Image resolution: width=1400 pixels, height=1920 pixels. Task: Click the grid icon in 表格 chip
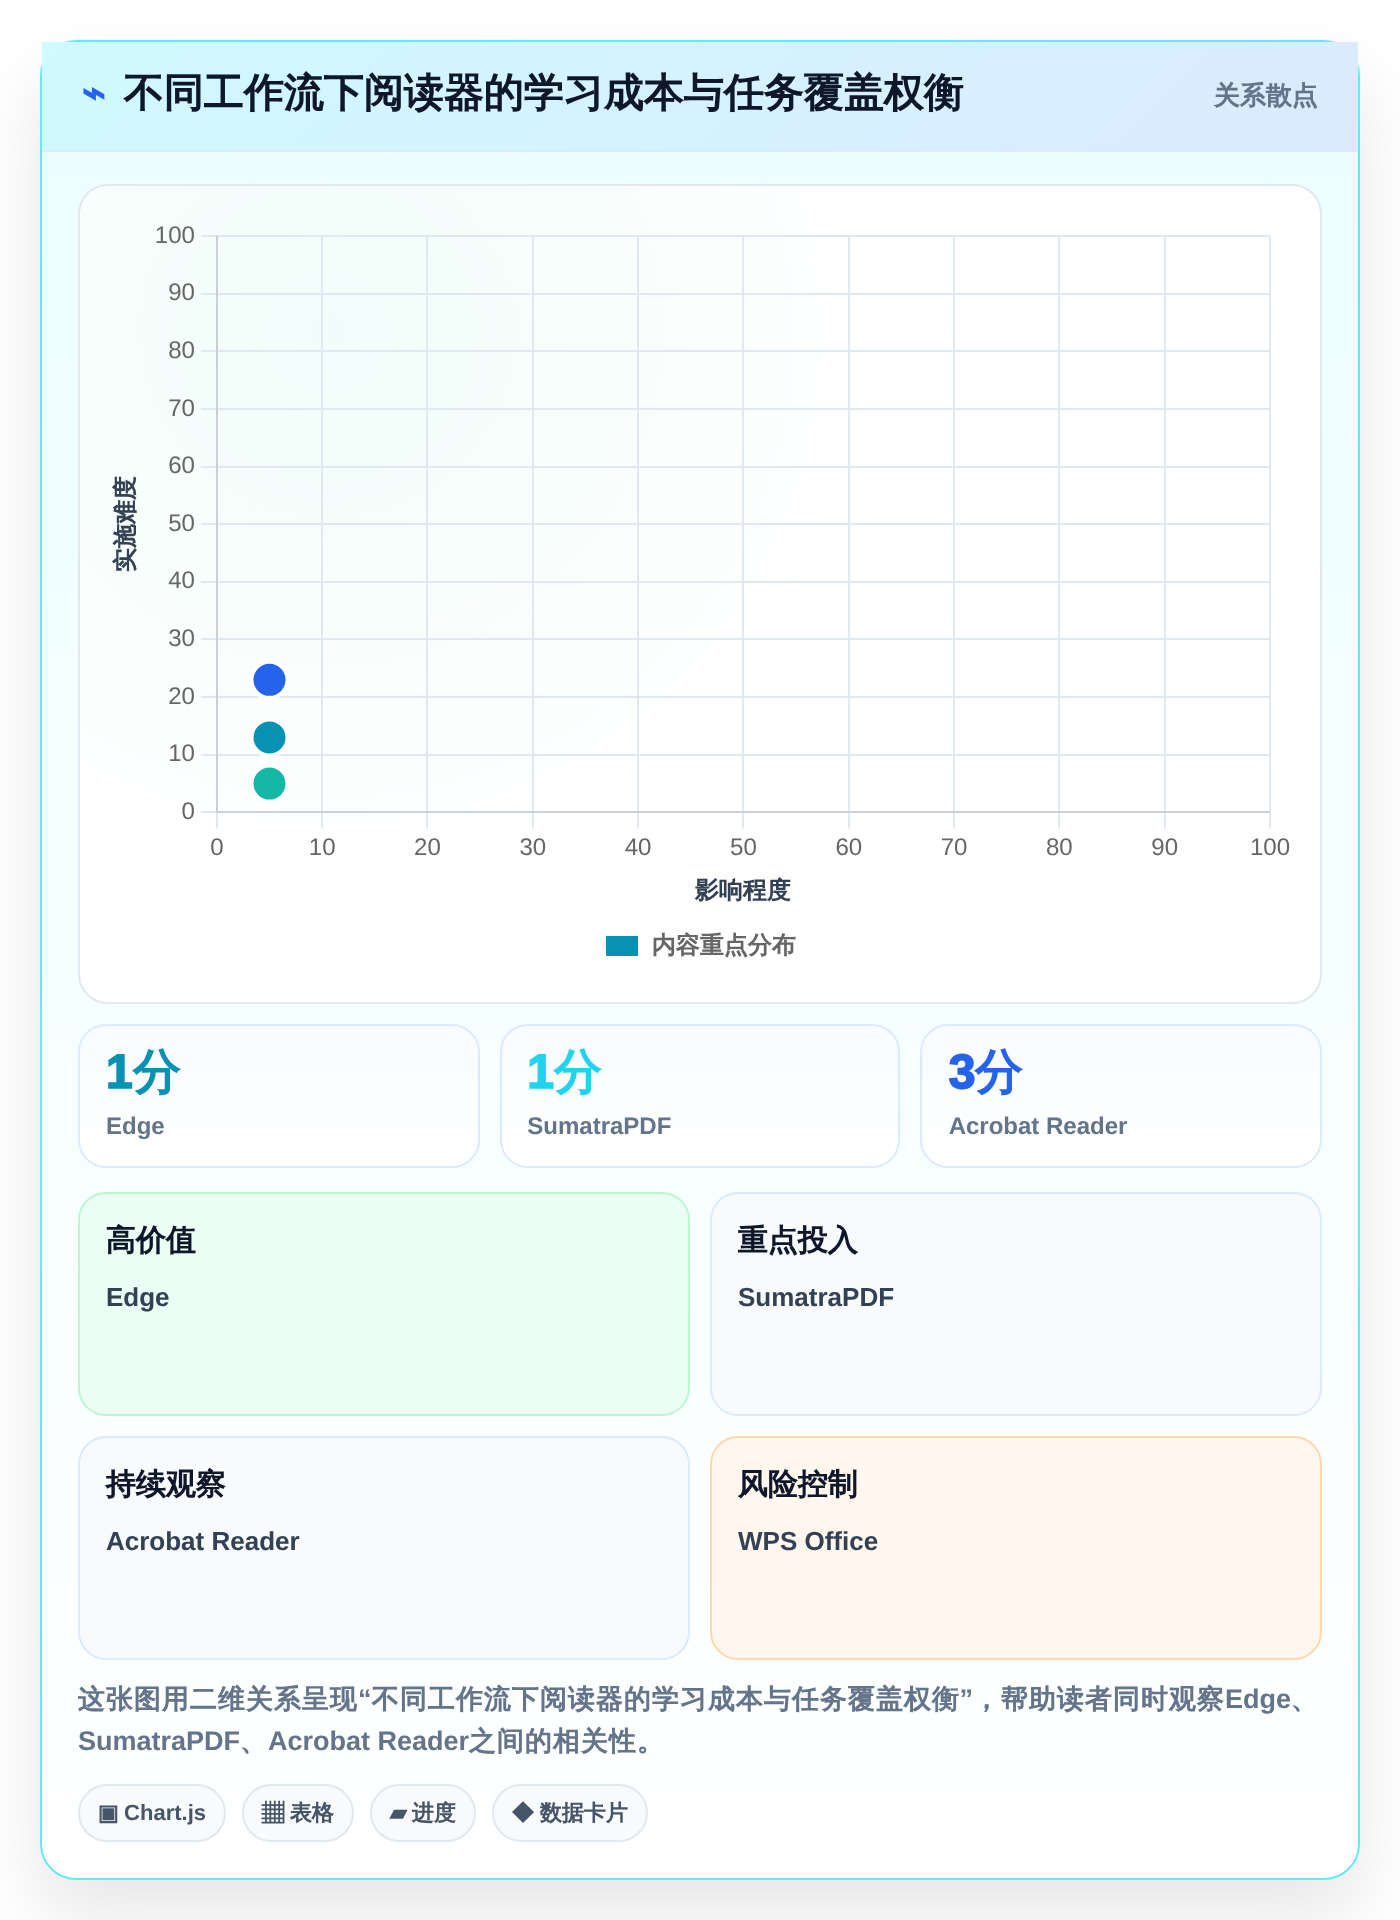pos(273,1813)
